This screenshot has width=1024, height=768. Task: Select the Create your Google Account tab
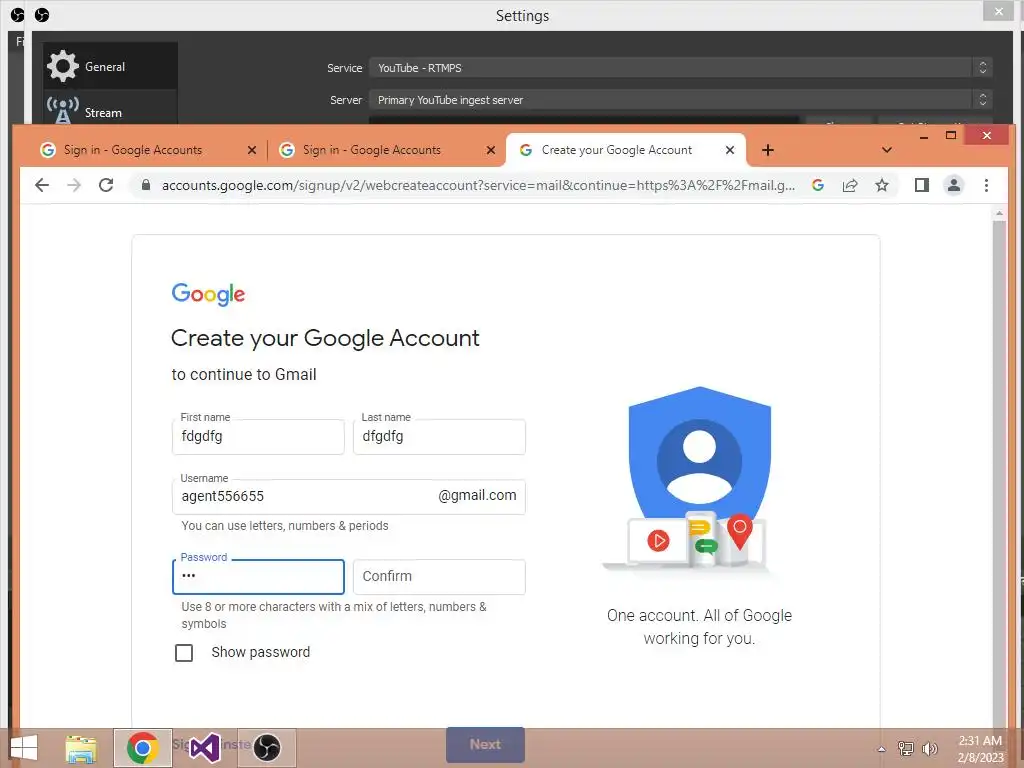626,150
